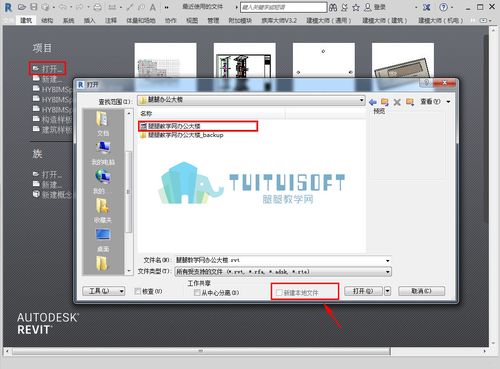Image resolution: width=500 pixels, height=369 pixels.
Task: Expand the 文件名 file name dropdown arrow
Action: (387, 260)
